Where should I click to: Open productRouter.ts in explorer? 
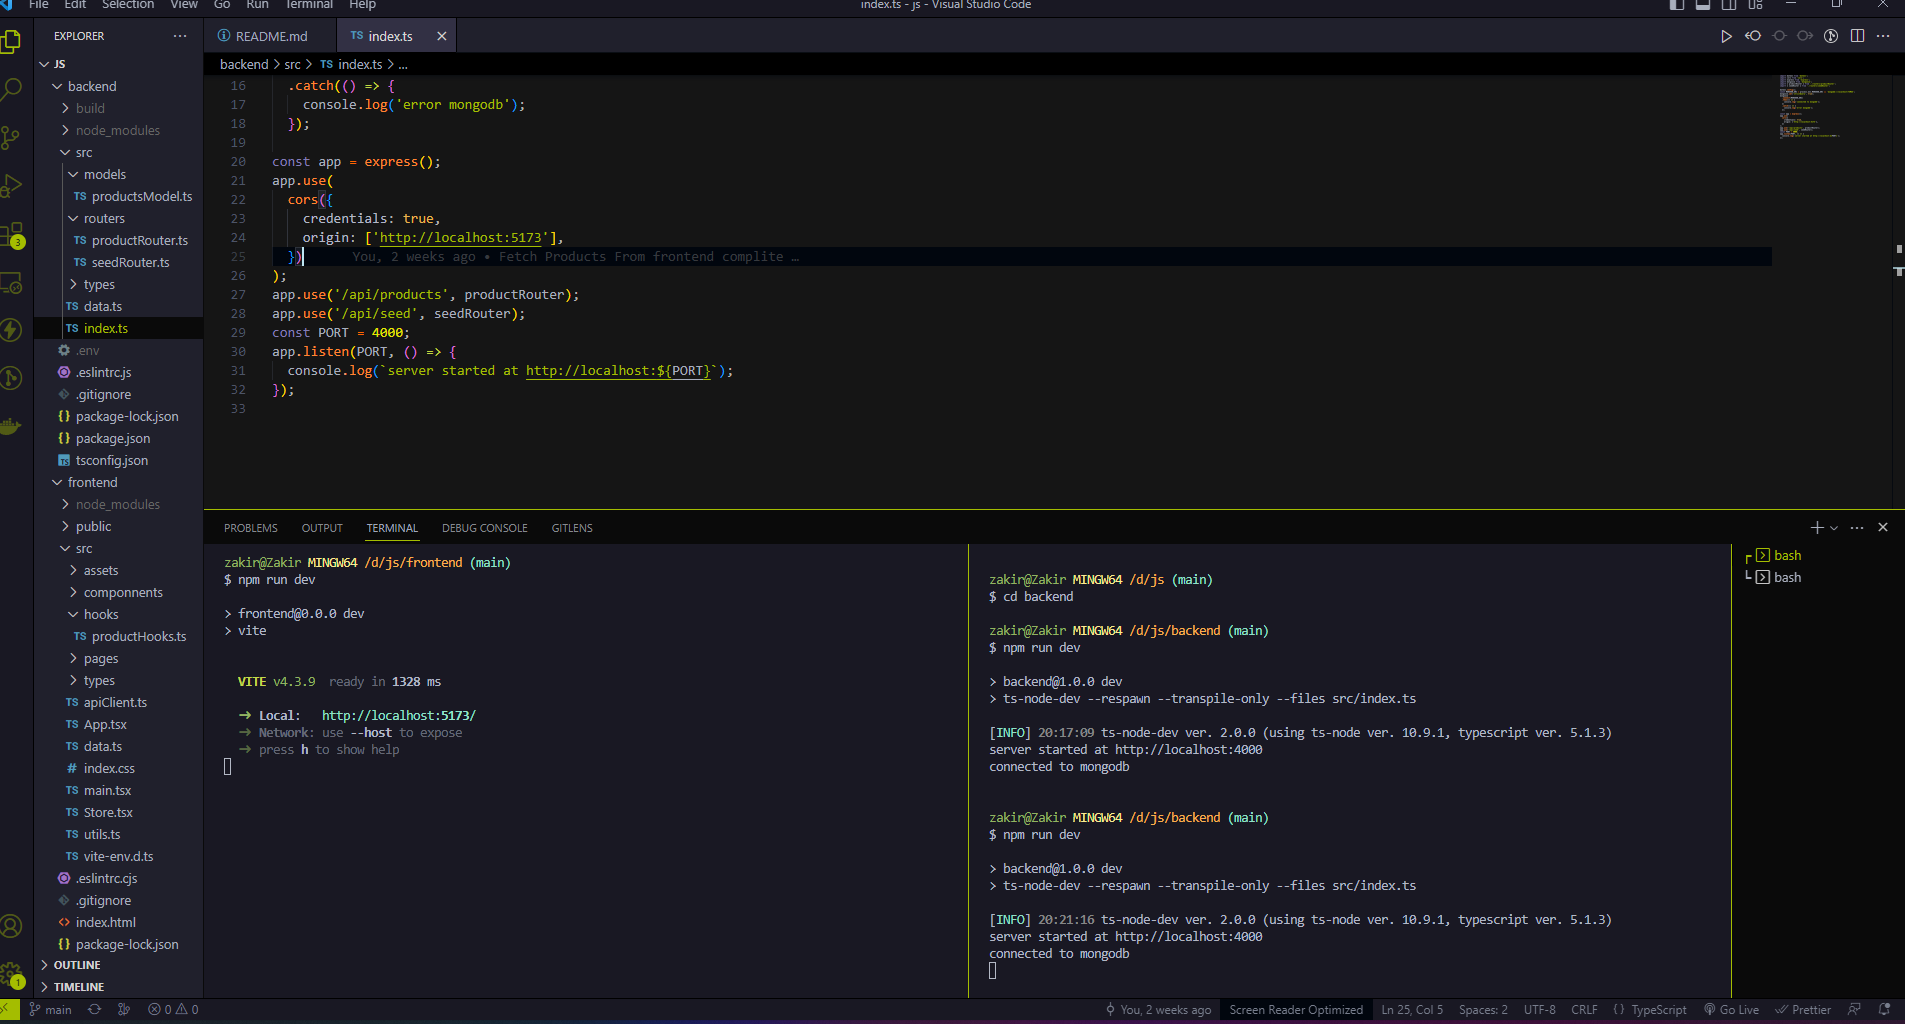point(140,240)
